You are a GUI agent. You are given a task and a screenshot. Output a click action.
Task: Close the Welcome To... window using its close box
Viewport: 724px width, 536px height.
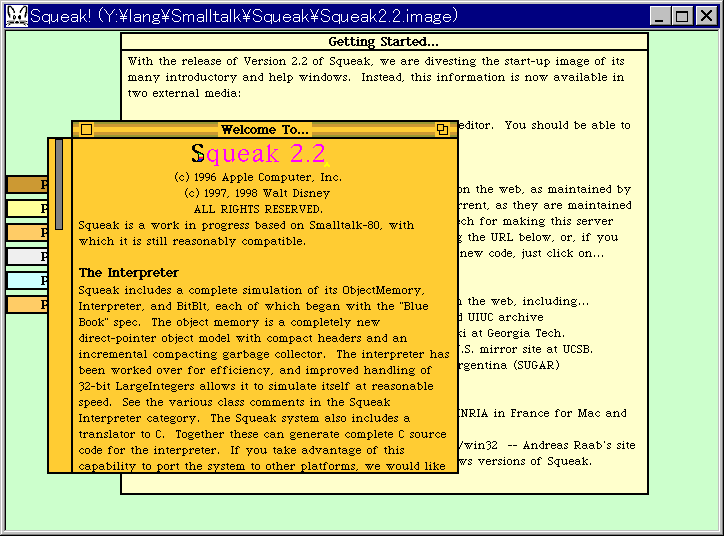tap(86, 129)
